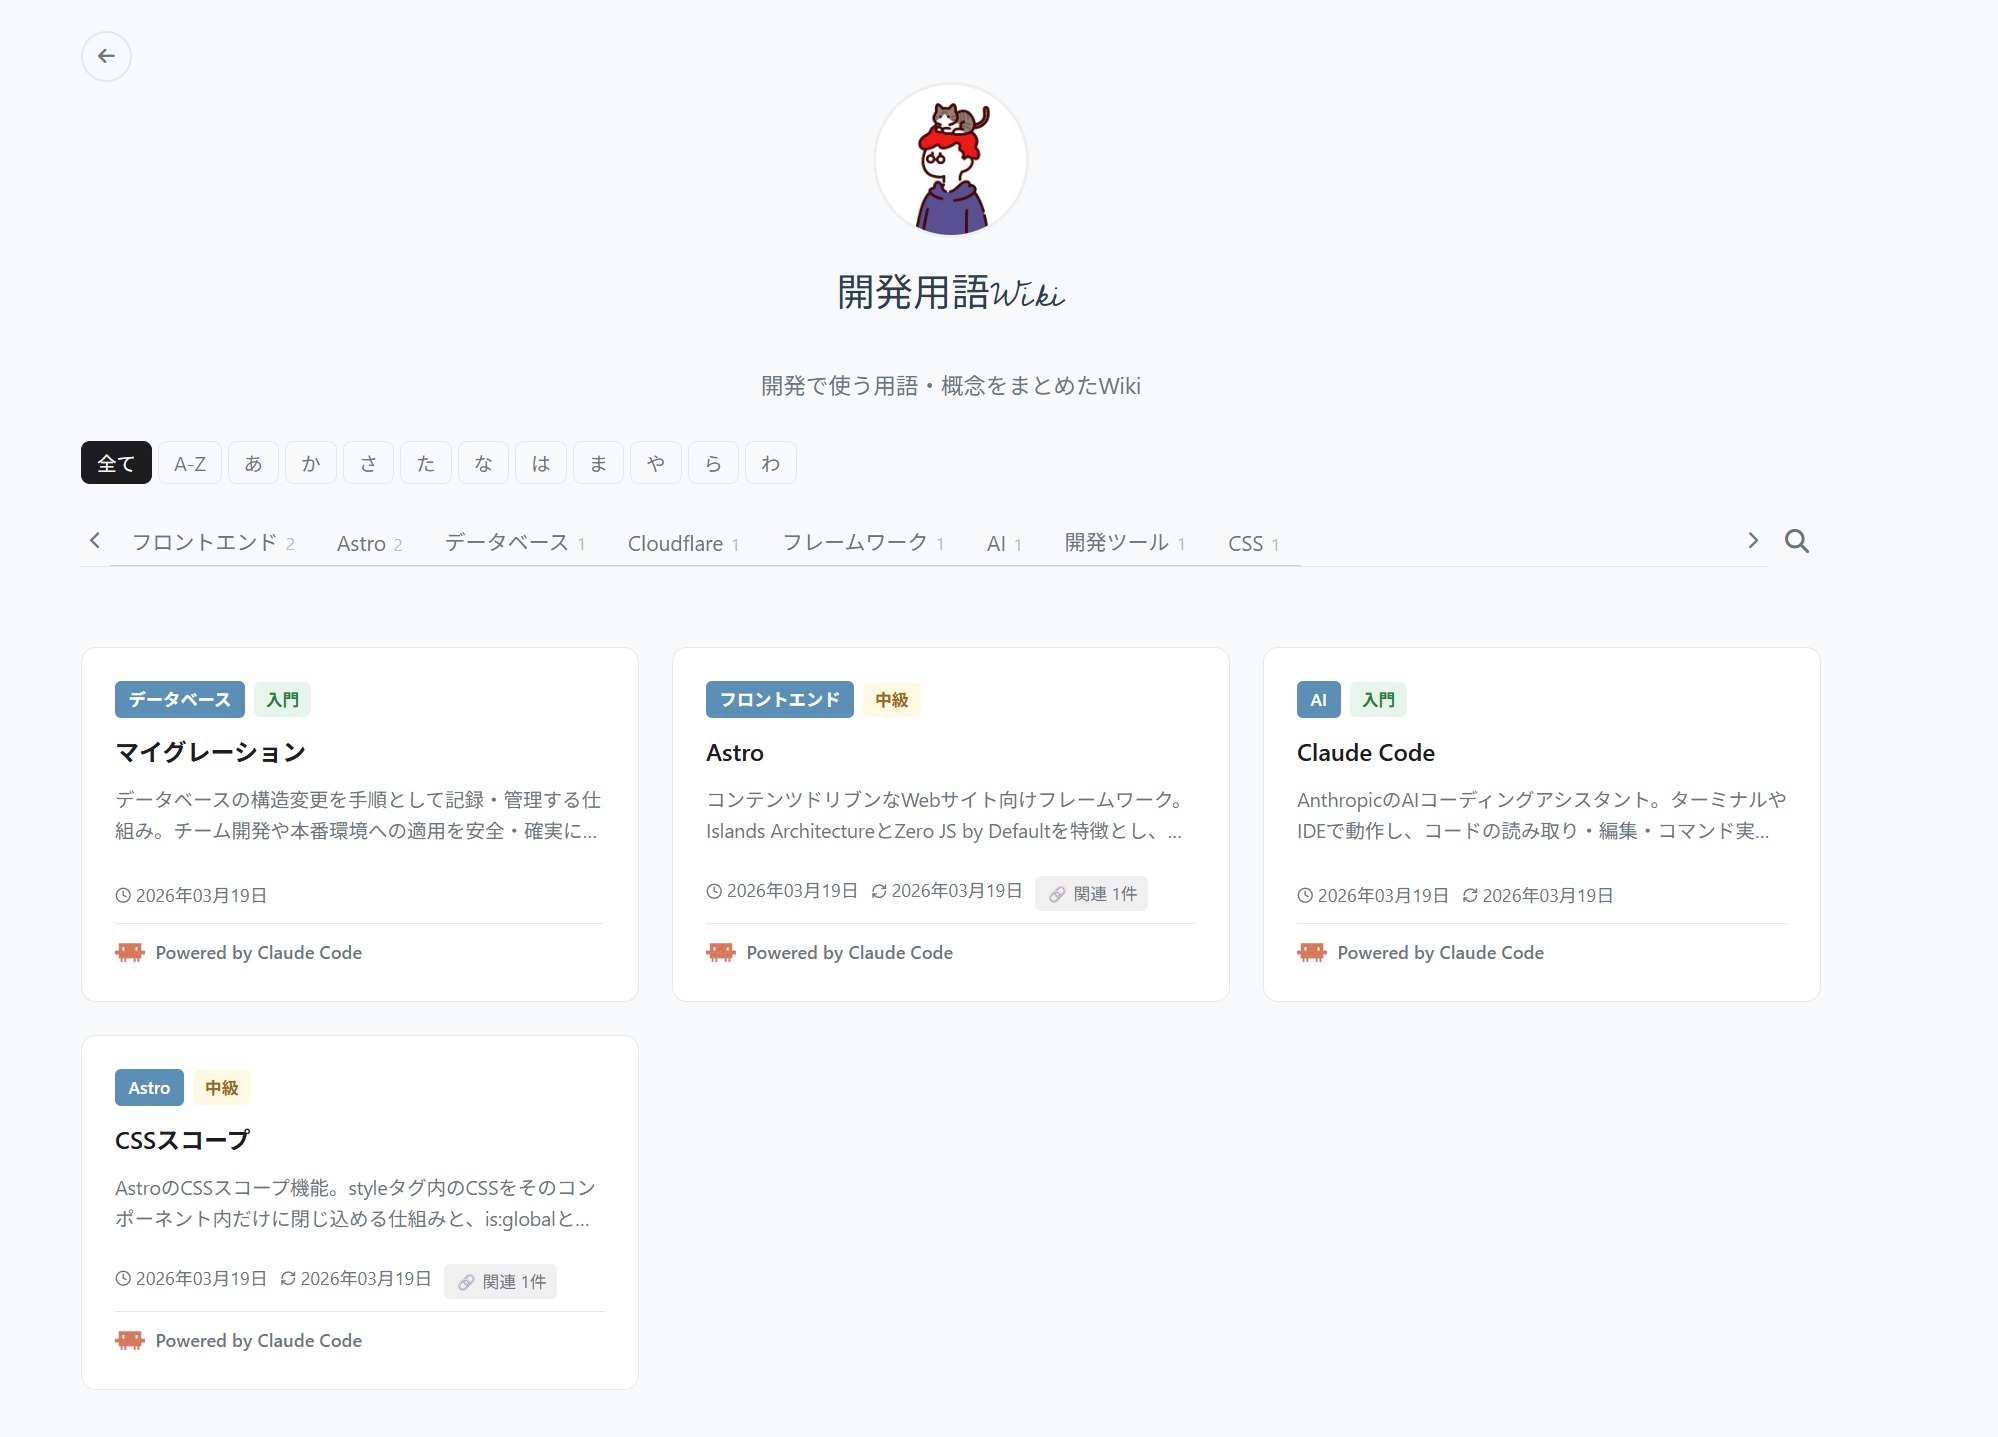
Task: Click the robot icon on the Claude Code card
Action: click(1310, 951)
